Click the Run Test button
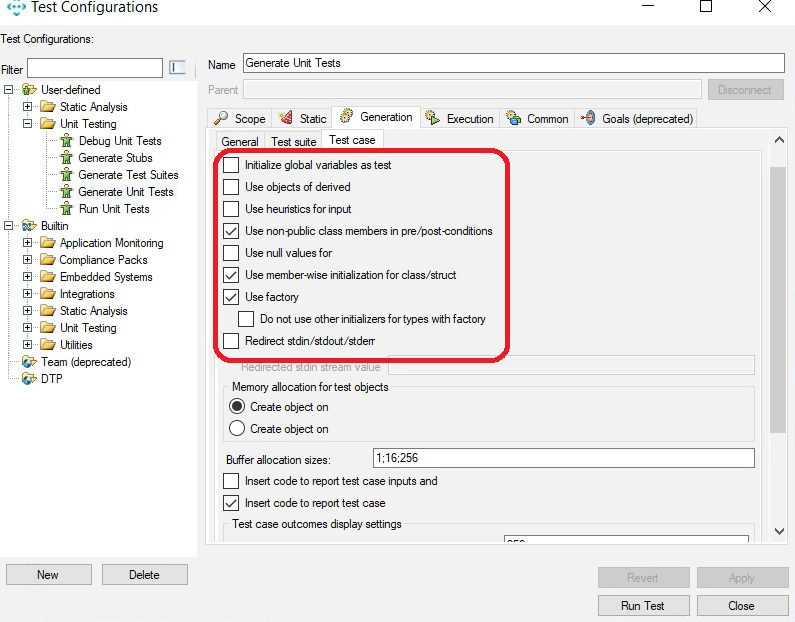The height and width of the screenshot is (622, 795). [643, 606]
